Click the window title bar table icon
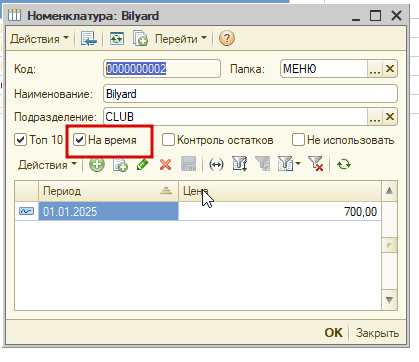Image resolution: width=419 pixels, height=362 pixels. pyautogui.click(x=14, y=15)
